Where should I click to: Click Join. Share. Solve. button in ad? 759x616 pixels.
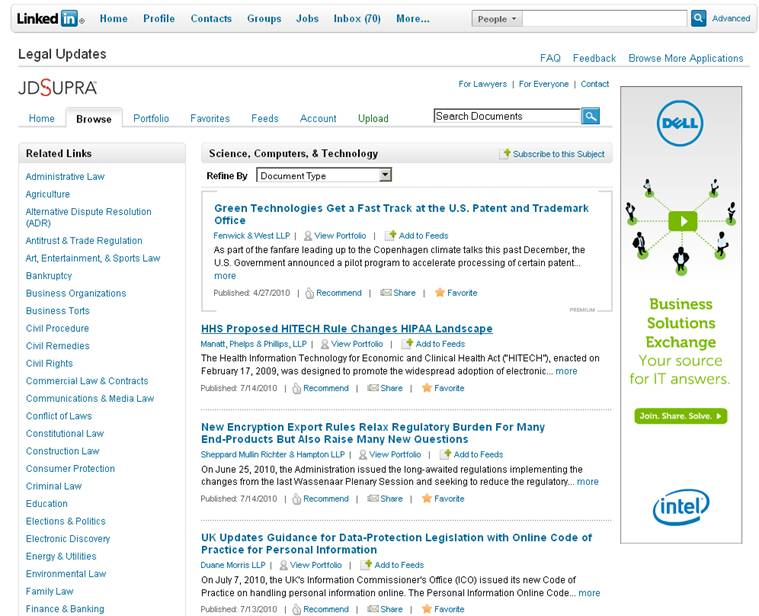681,416
